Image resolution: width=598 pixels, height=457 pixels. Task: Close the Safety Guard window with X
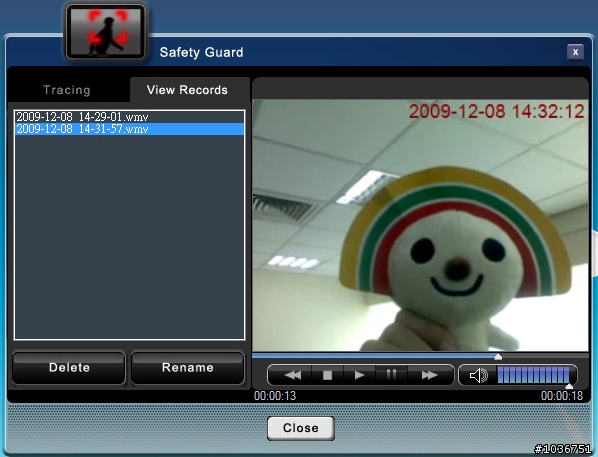point(575,52)
